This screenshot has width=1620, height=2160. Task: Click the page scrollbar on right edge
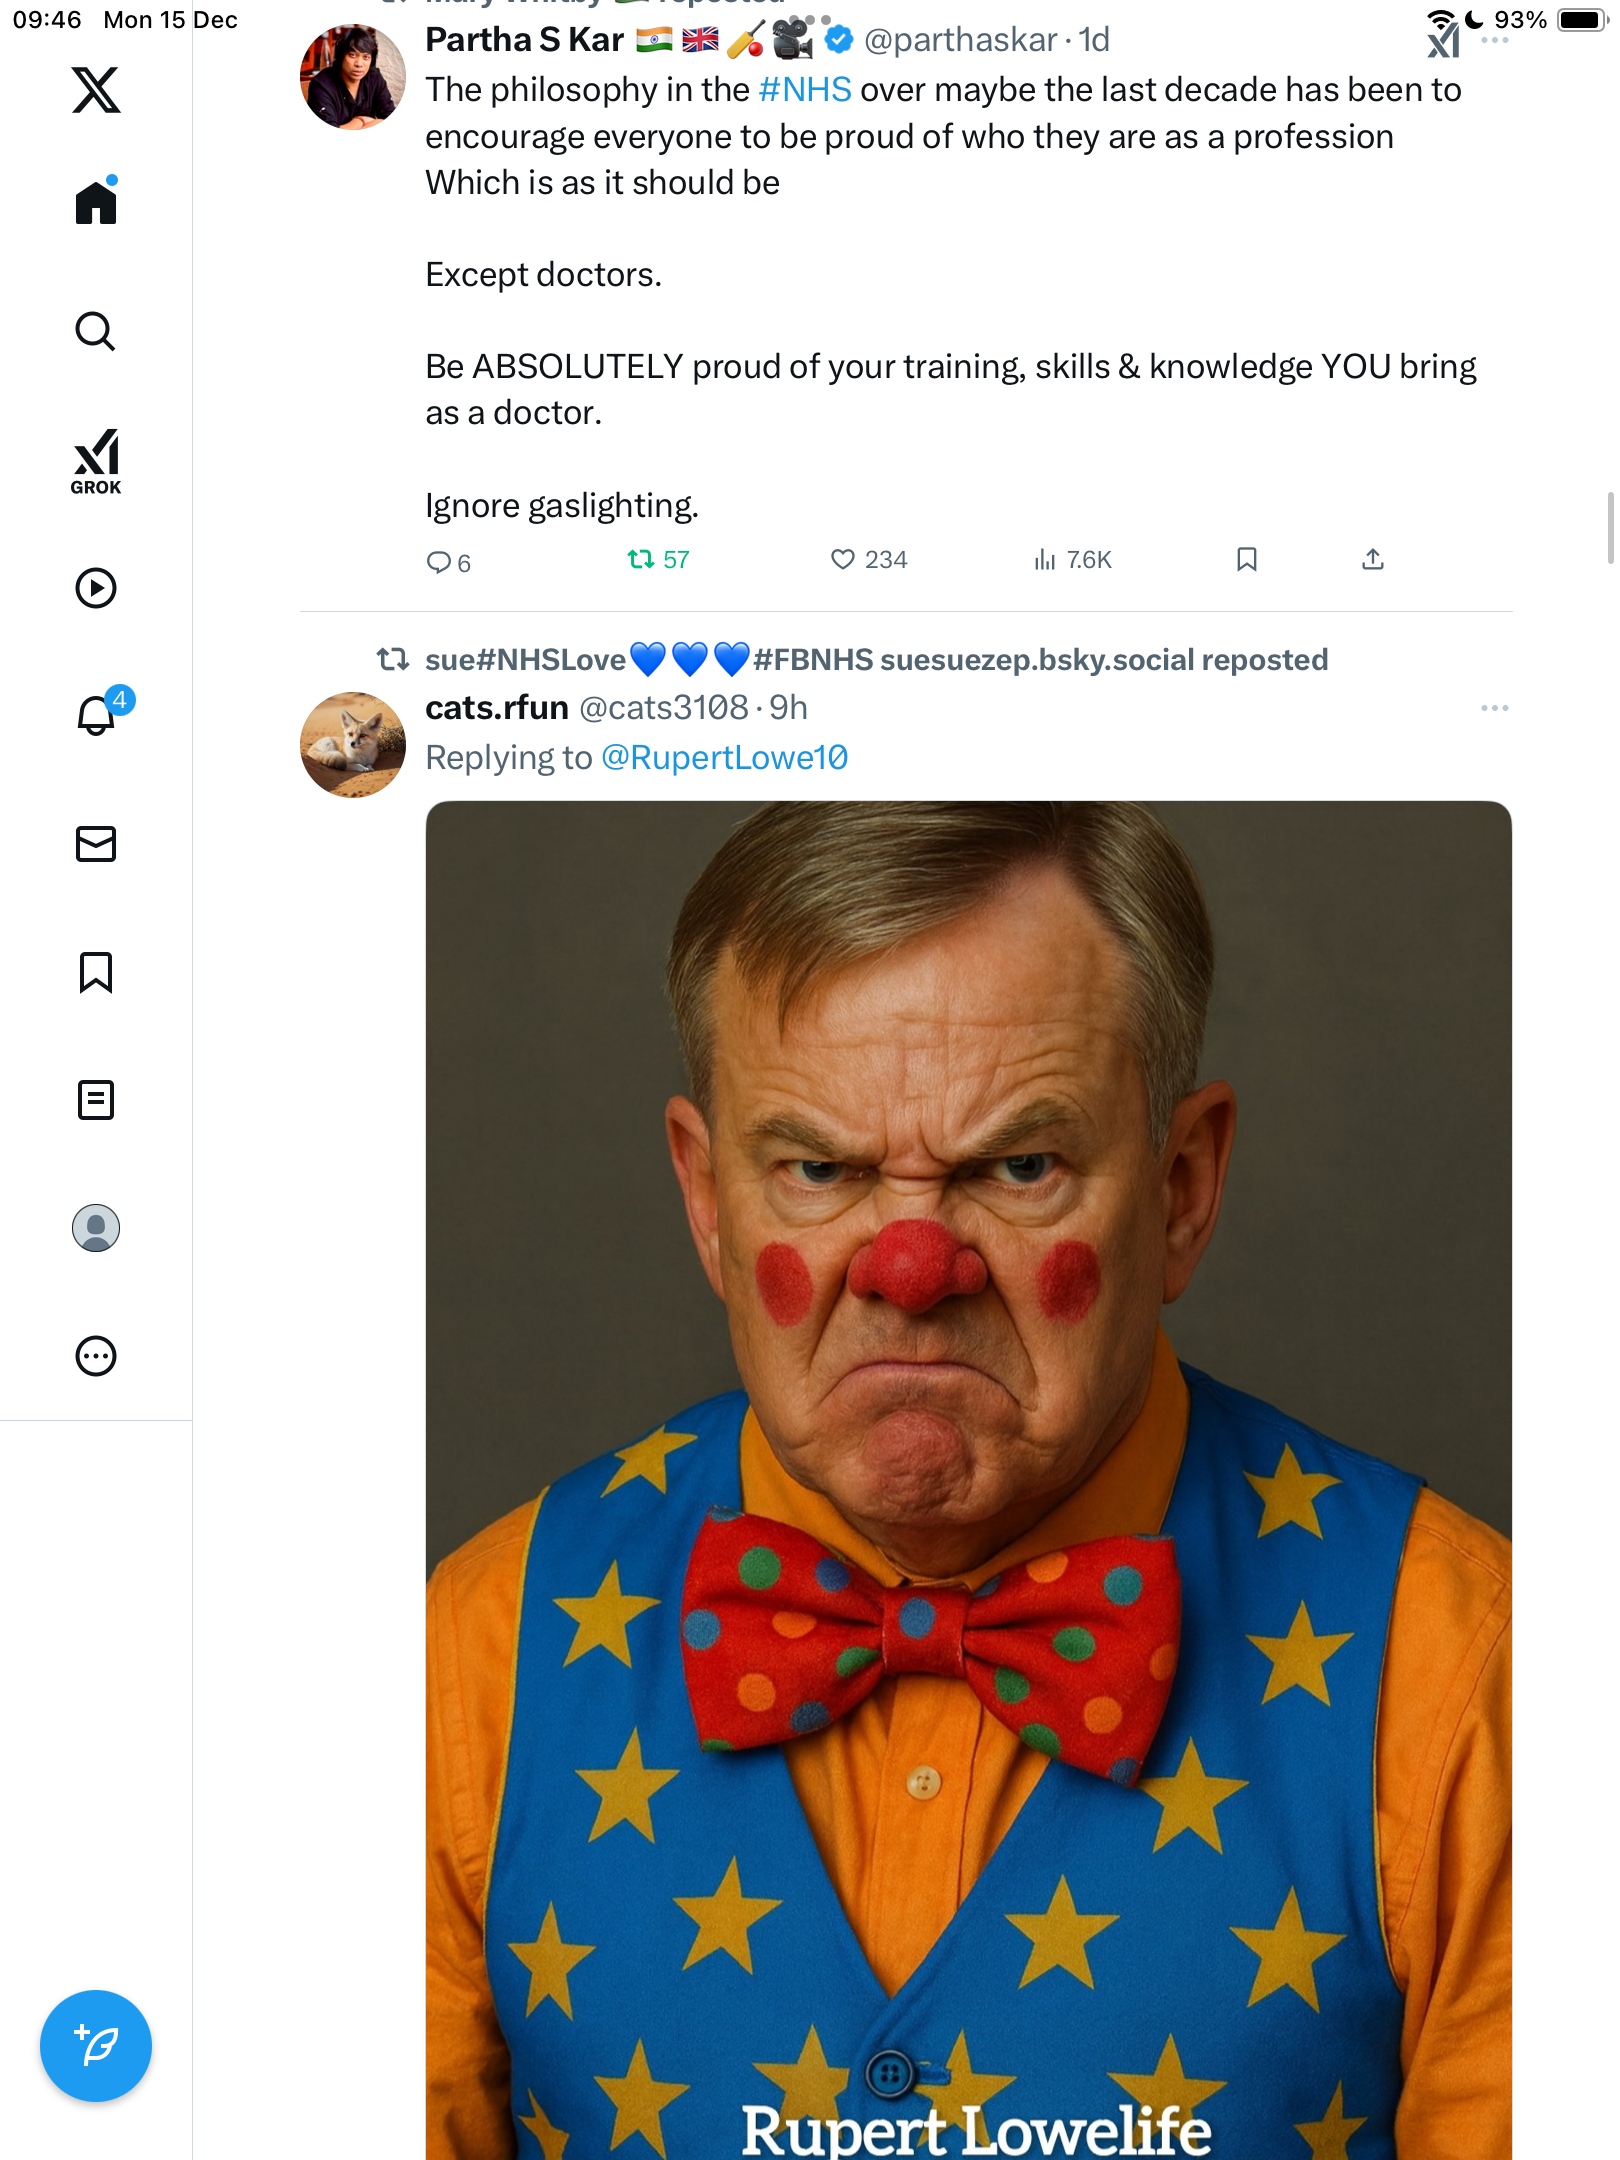(x=1610, y=528)
